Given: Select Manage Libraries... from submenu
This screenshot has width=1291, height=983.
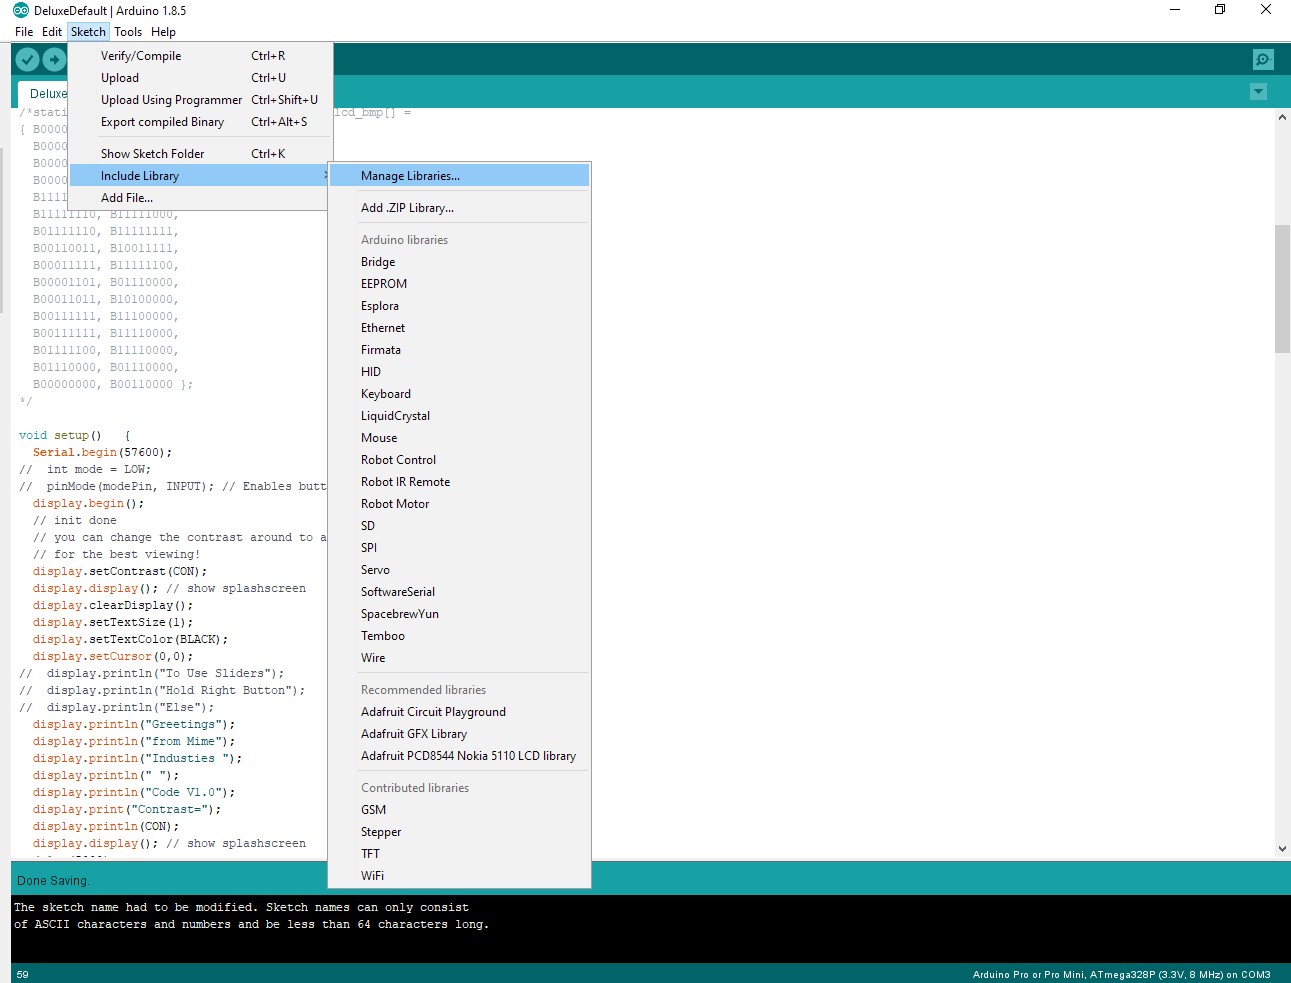Looking at the screenshot, I should click(x=410, y=176).
